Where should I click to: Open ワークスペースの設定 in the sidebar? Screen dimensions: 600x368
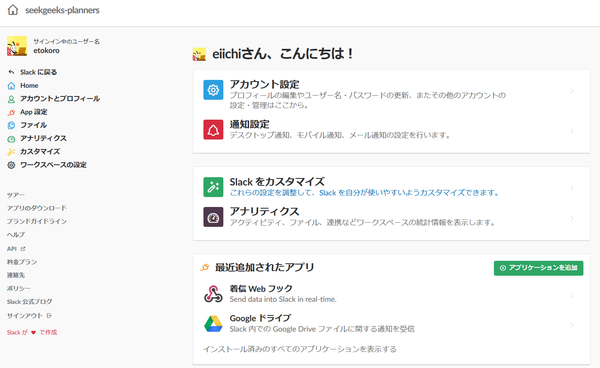[x=53, y=165]
